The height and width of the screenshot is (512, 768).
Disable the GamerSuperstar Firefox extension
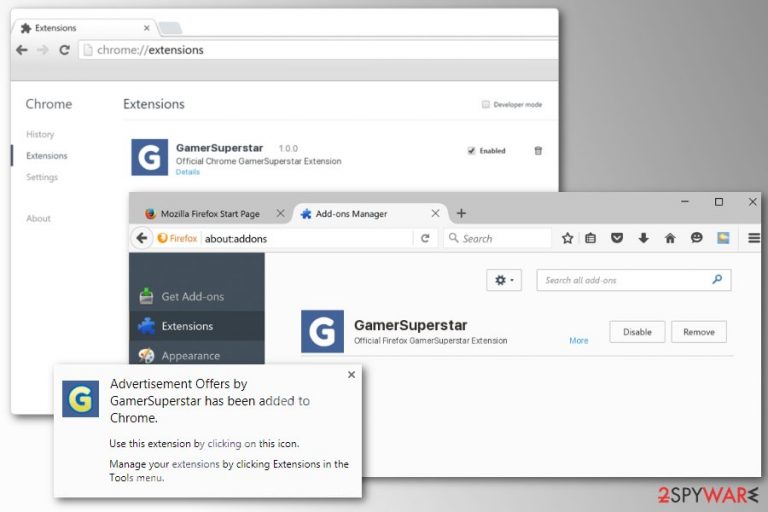[x=637, y=332]
